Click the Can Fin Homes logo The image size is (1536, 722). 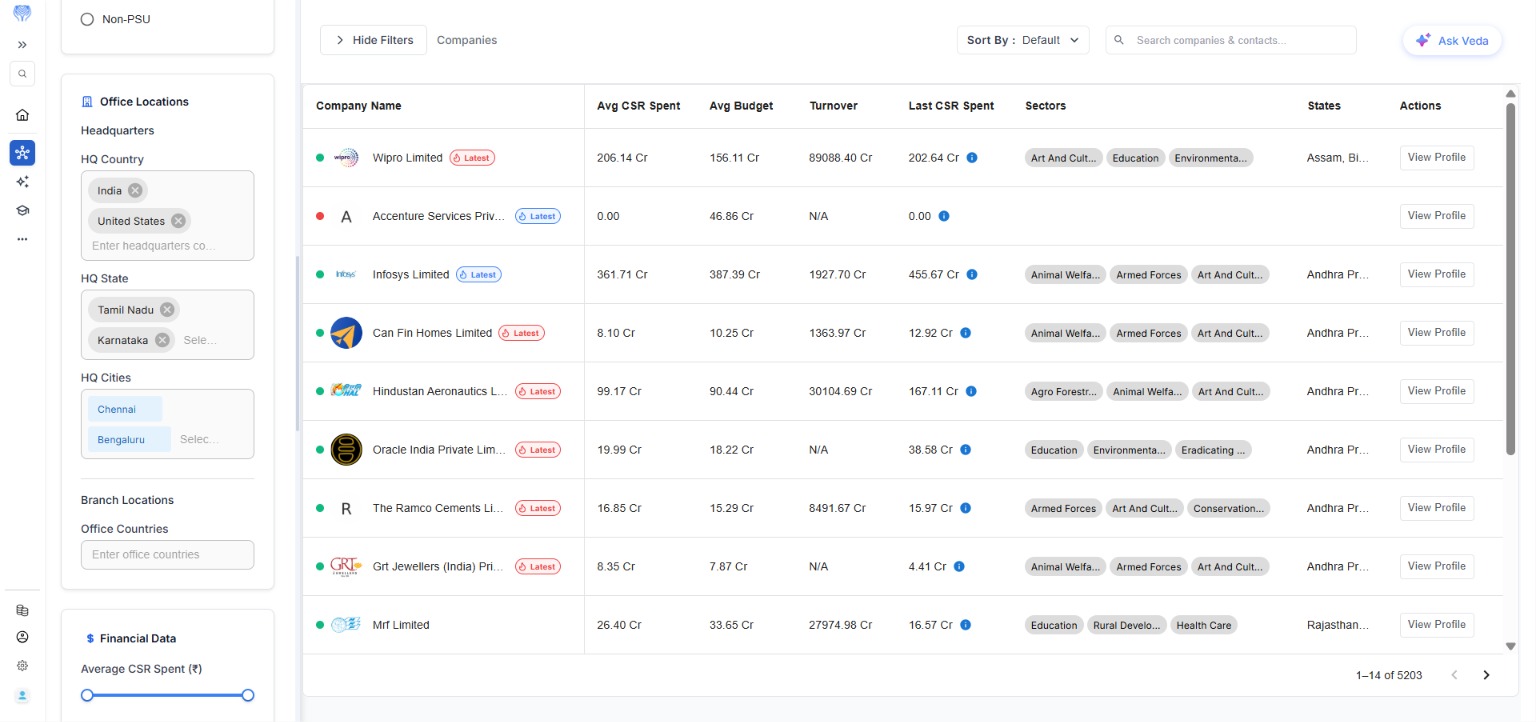346,333
